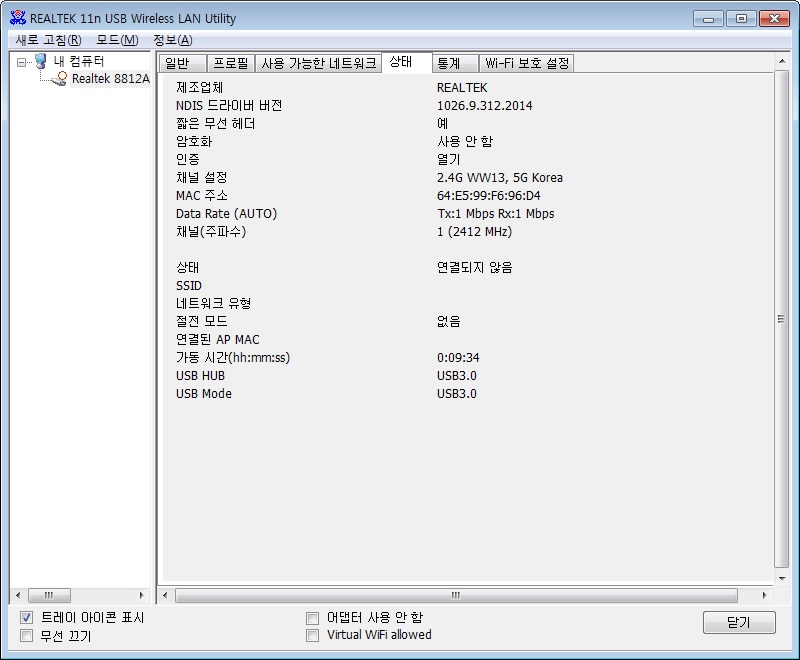Click the channel value 1 (2412 MHz)
This screenshot has width=800, height=660.
tap(474, 232)
